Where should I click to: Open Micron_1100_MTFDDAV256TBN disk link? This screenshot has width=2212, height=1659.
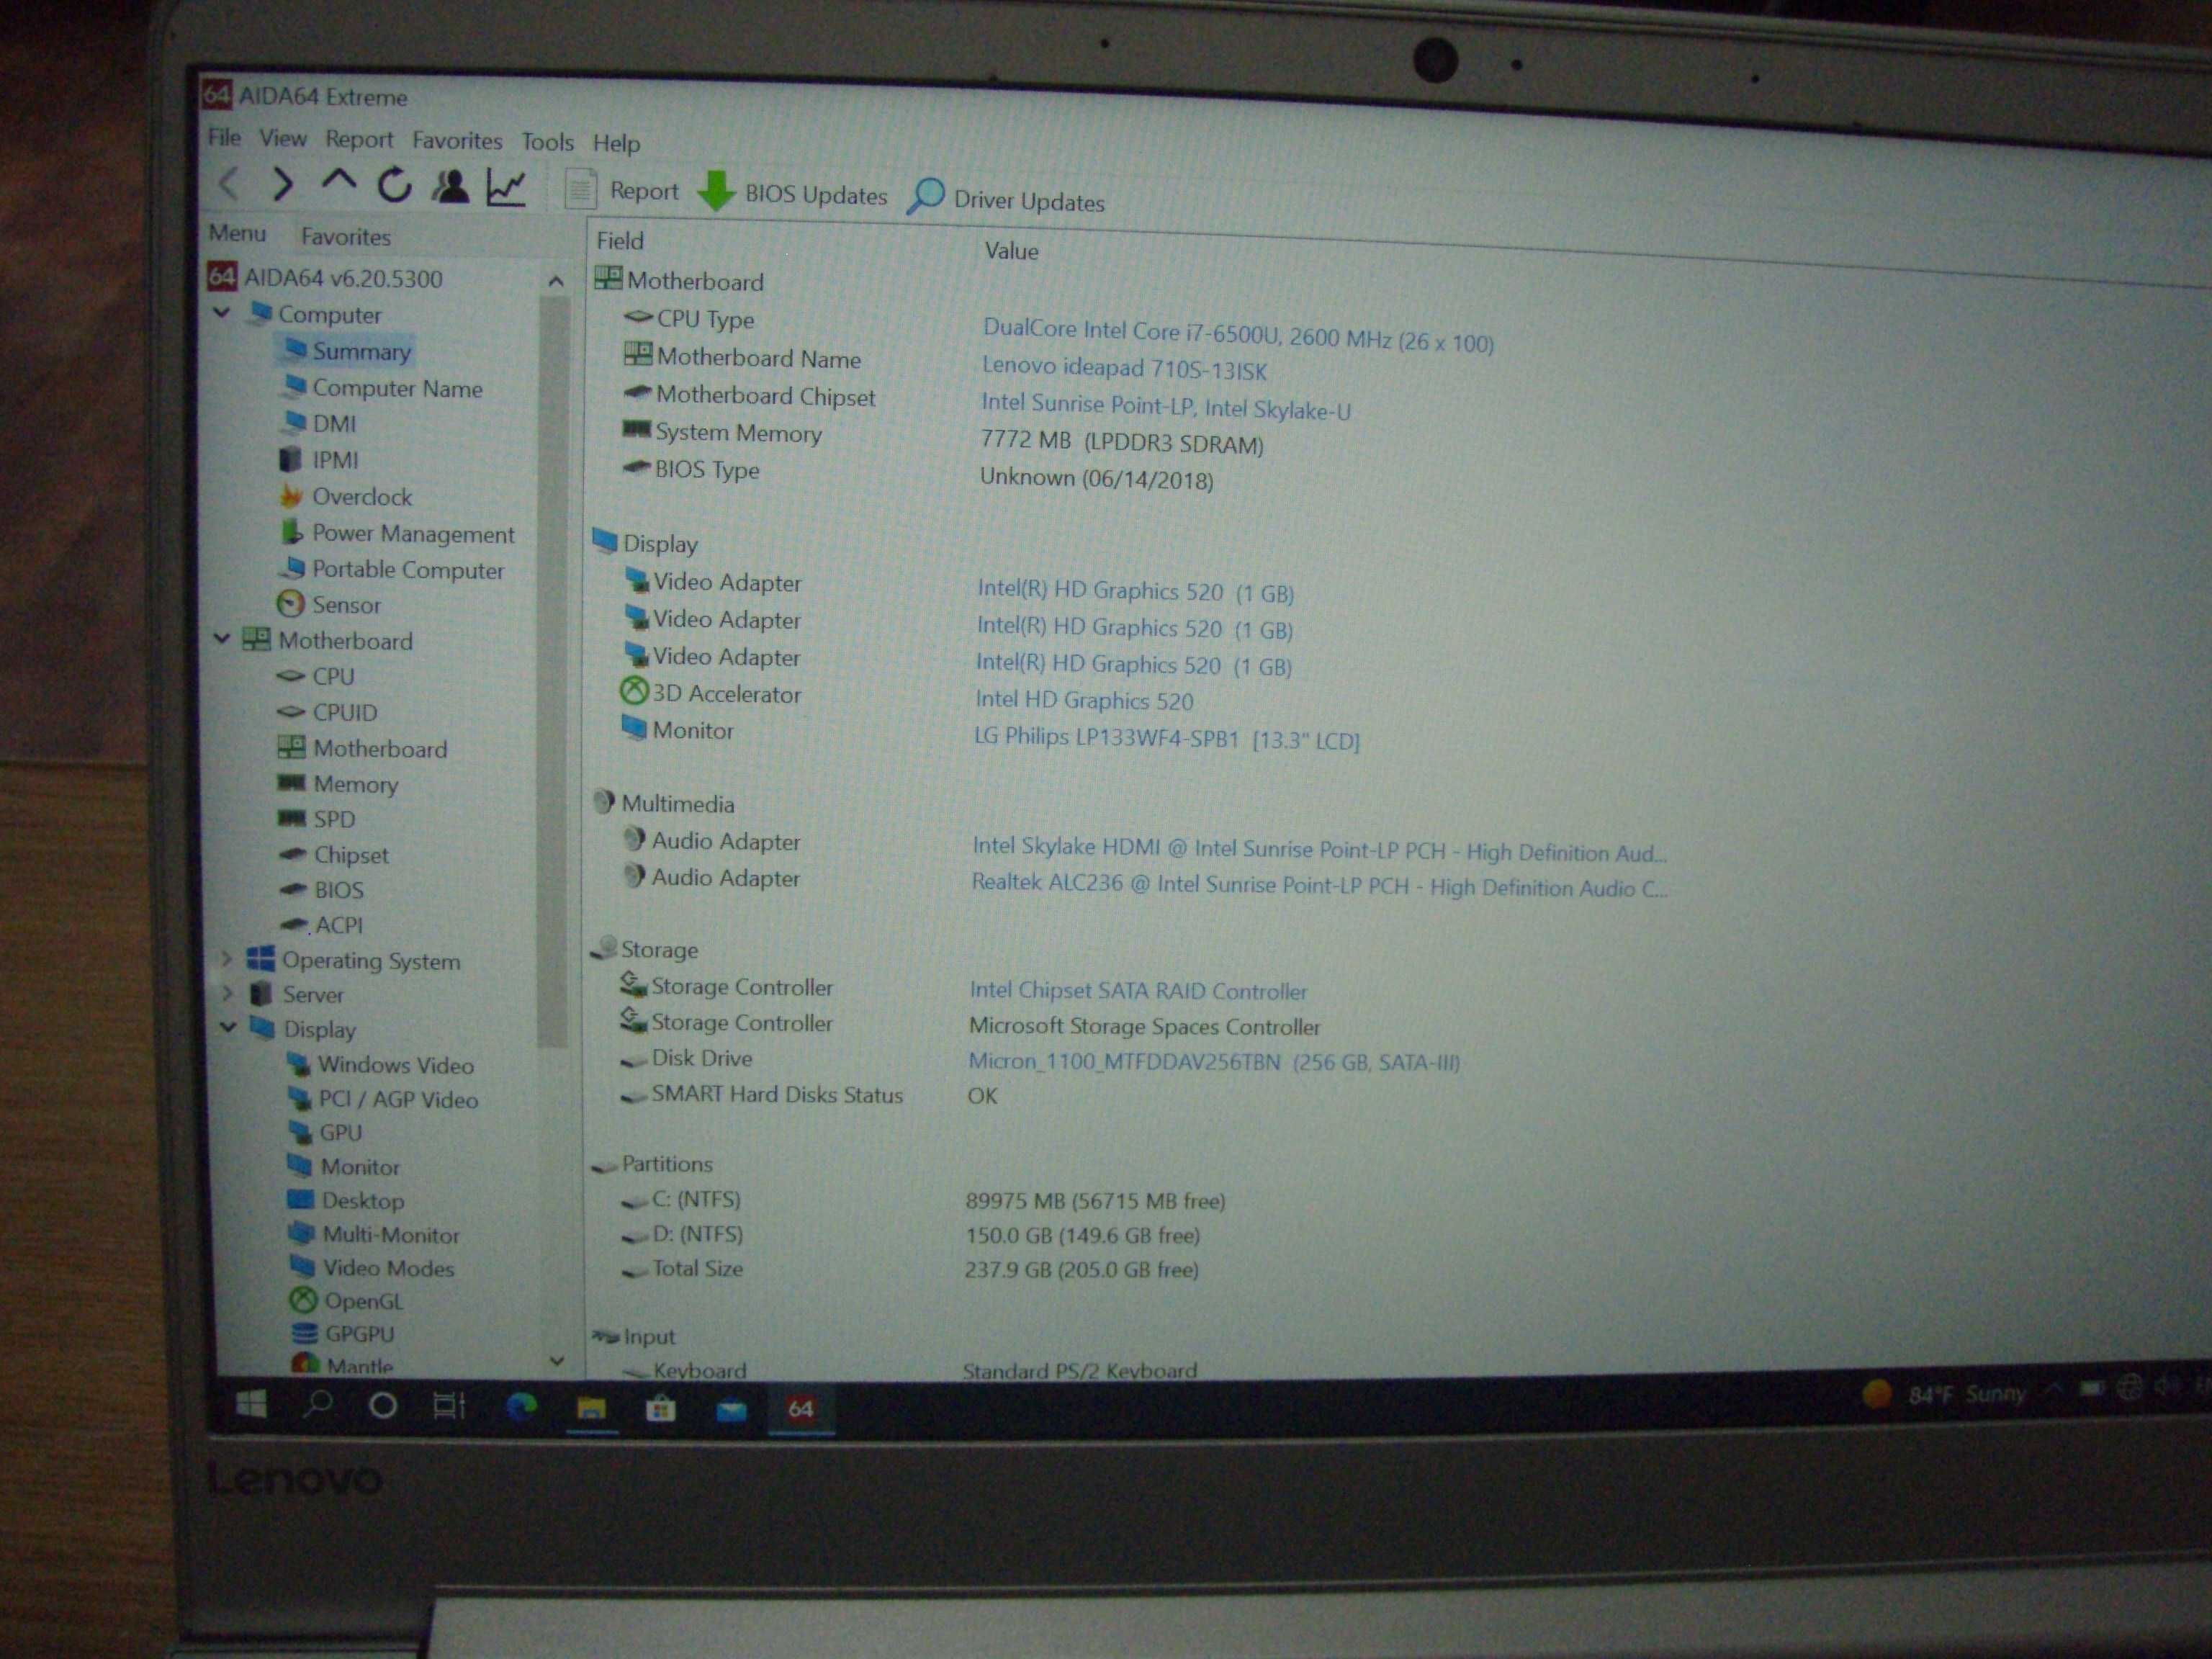pyautogui.click(x=1214, y=1062)
